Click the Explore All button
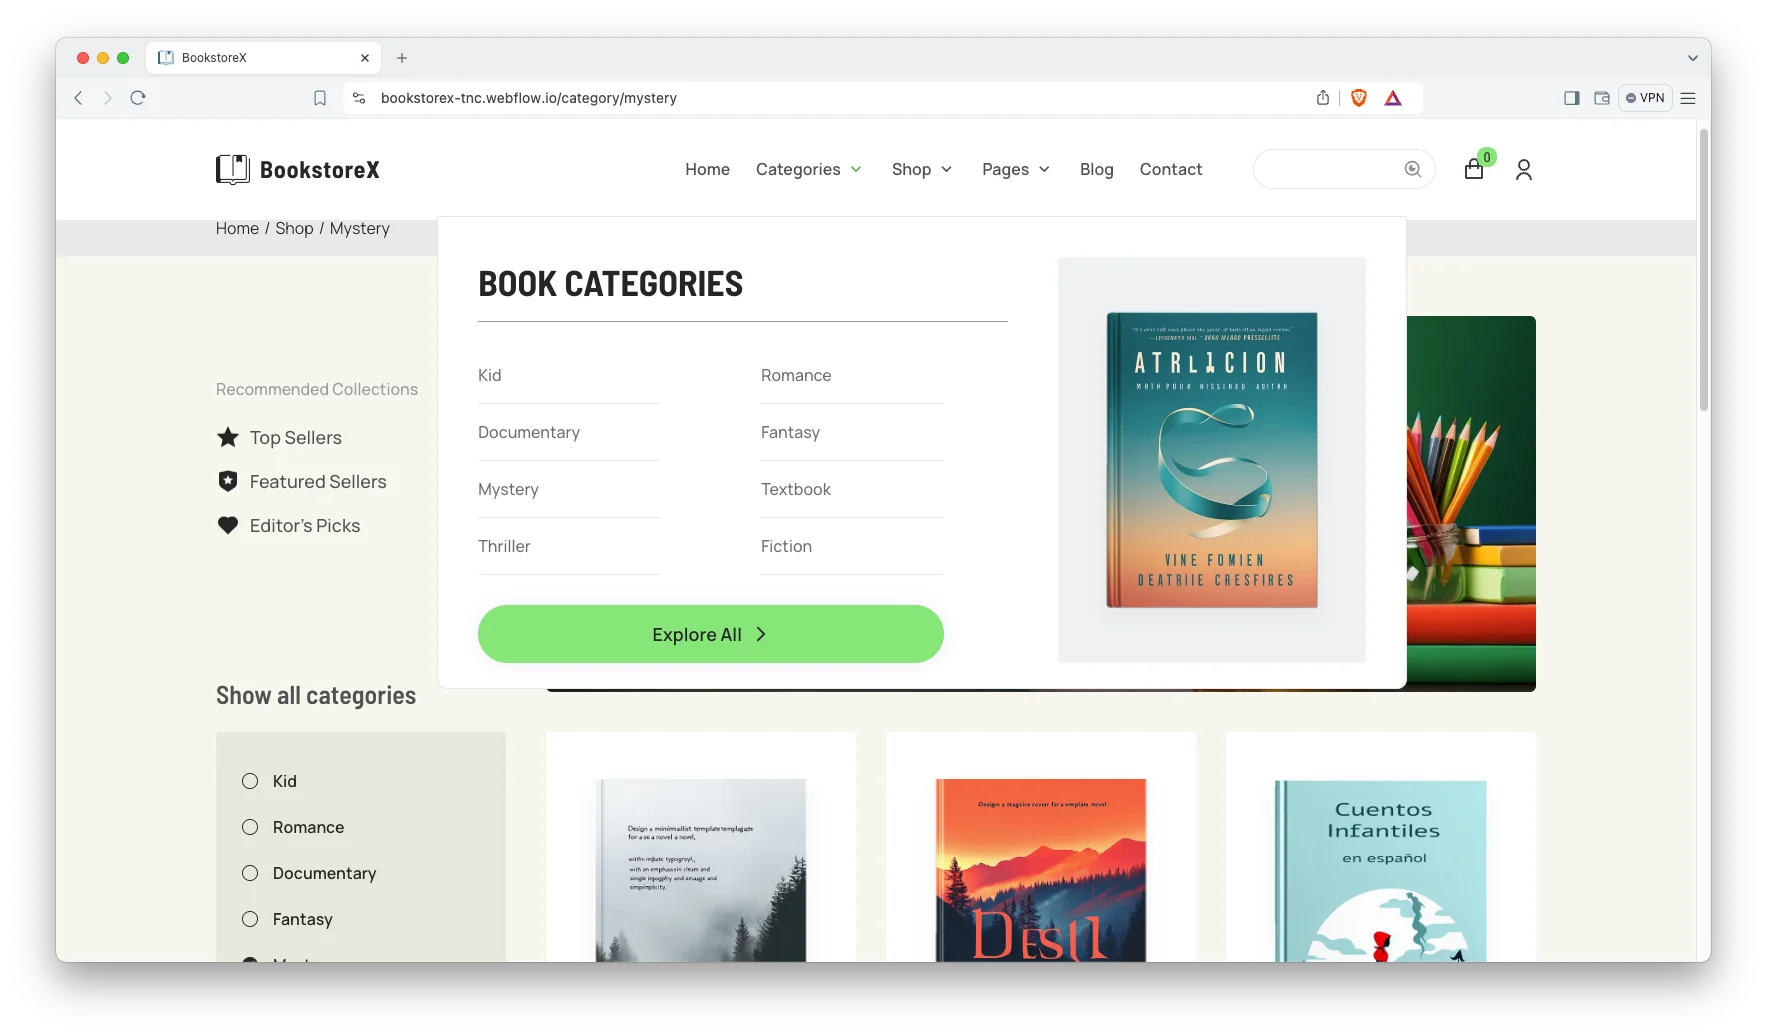This screenshot has height=1036, width=1767. pos(710,634)
